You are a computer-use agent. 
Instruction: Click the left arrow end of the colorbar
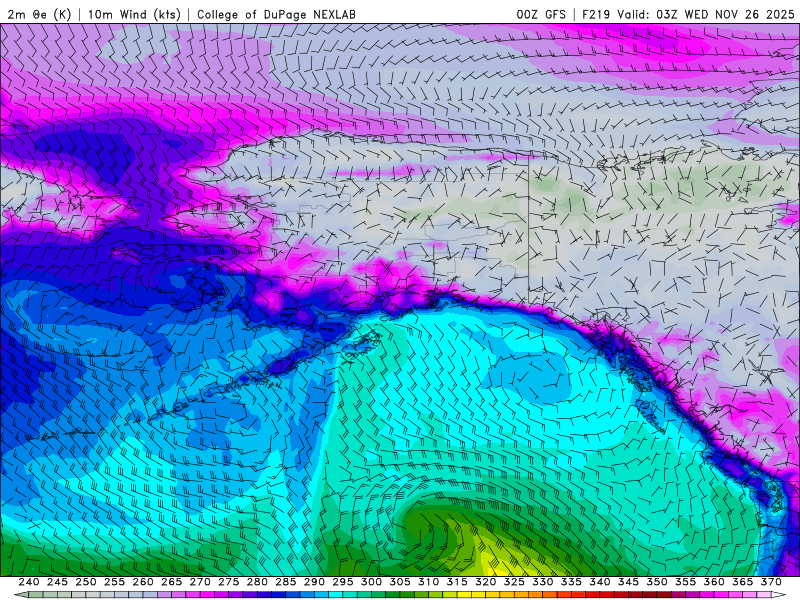coord(21,595)
